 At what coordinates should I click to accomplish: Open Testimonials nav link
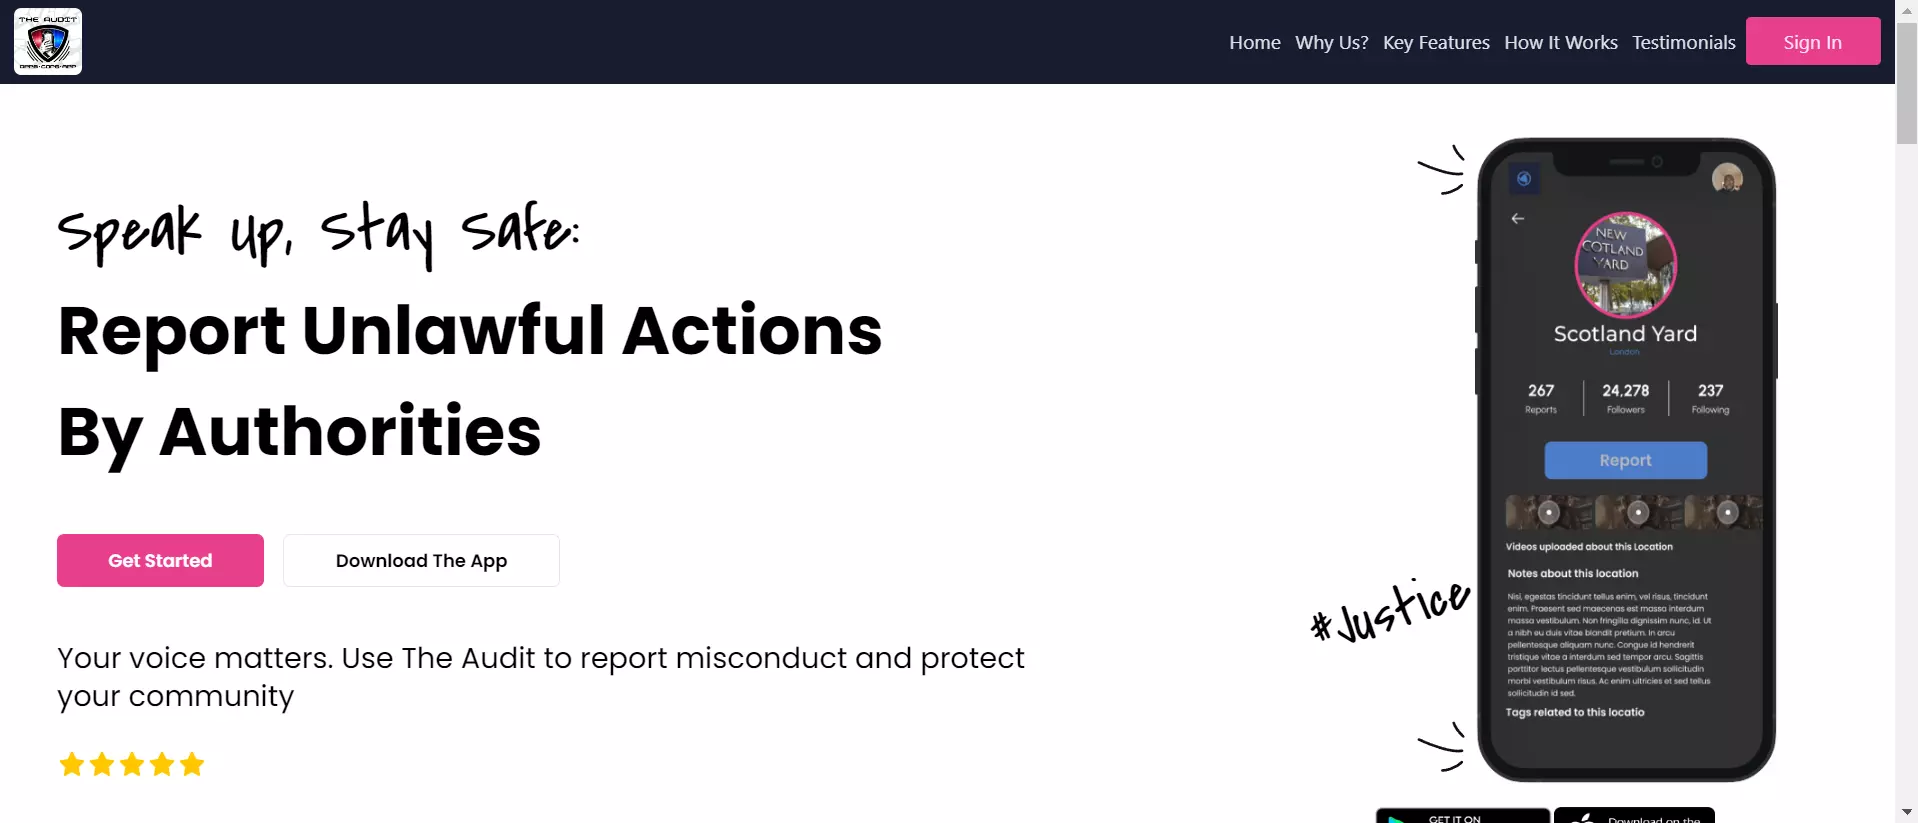[x=1684, y=42]
